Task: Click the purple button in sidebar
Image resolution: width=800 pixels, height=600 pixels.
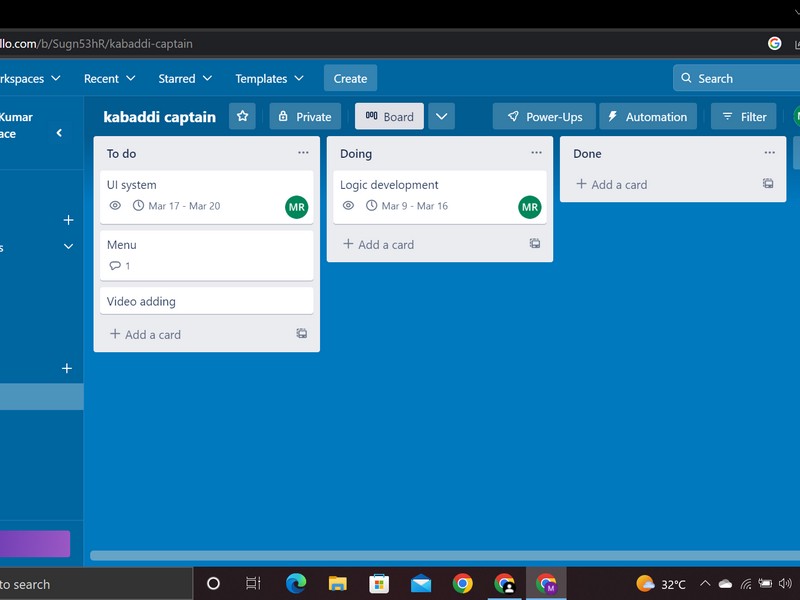Action: [x=35, y=543]
